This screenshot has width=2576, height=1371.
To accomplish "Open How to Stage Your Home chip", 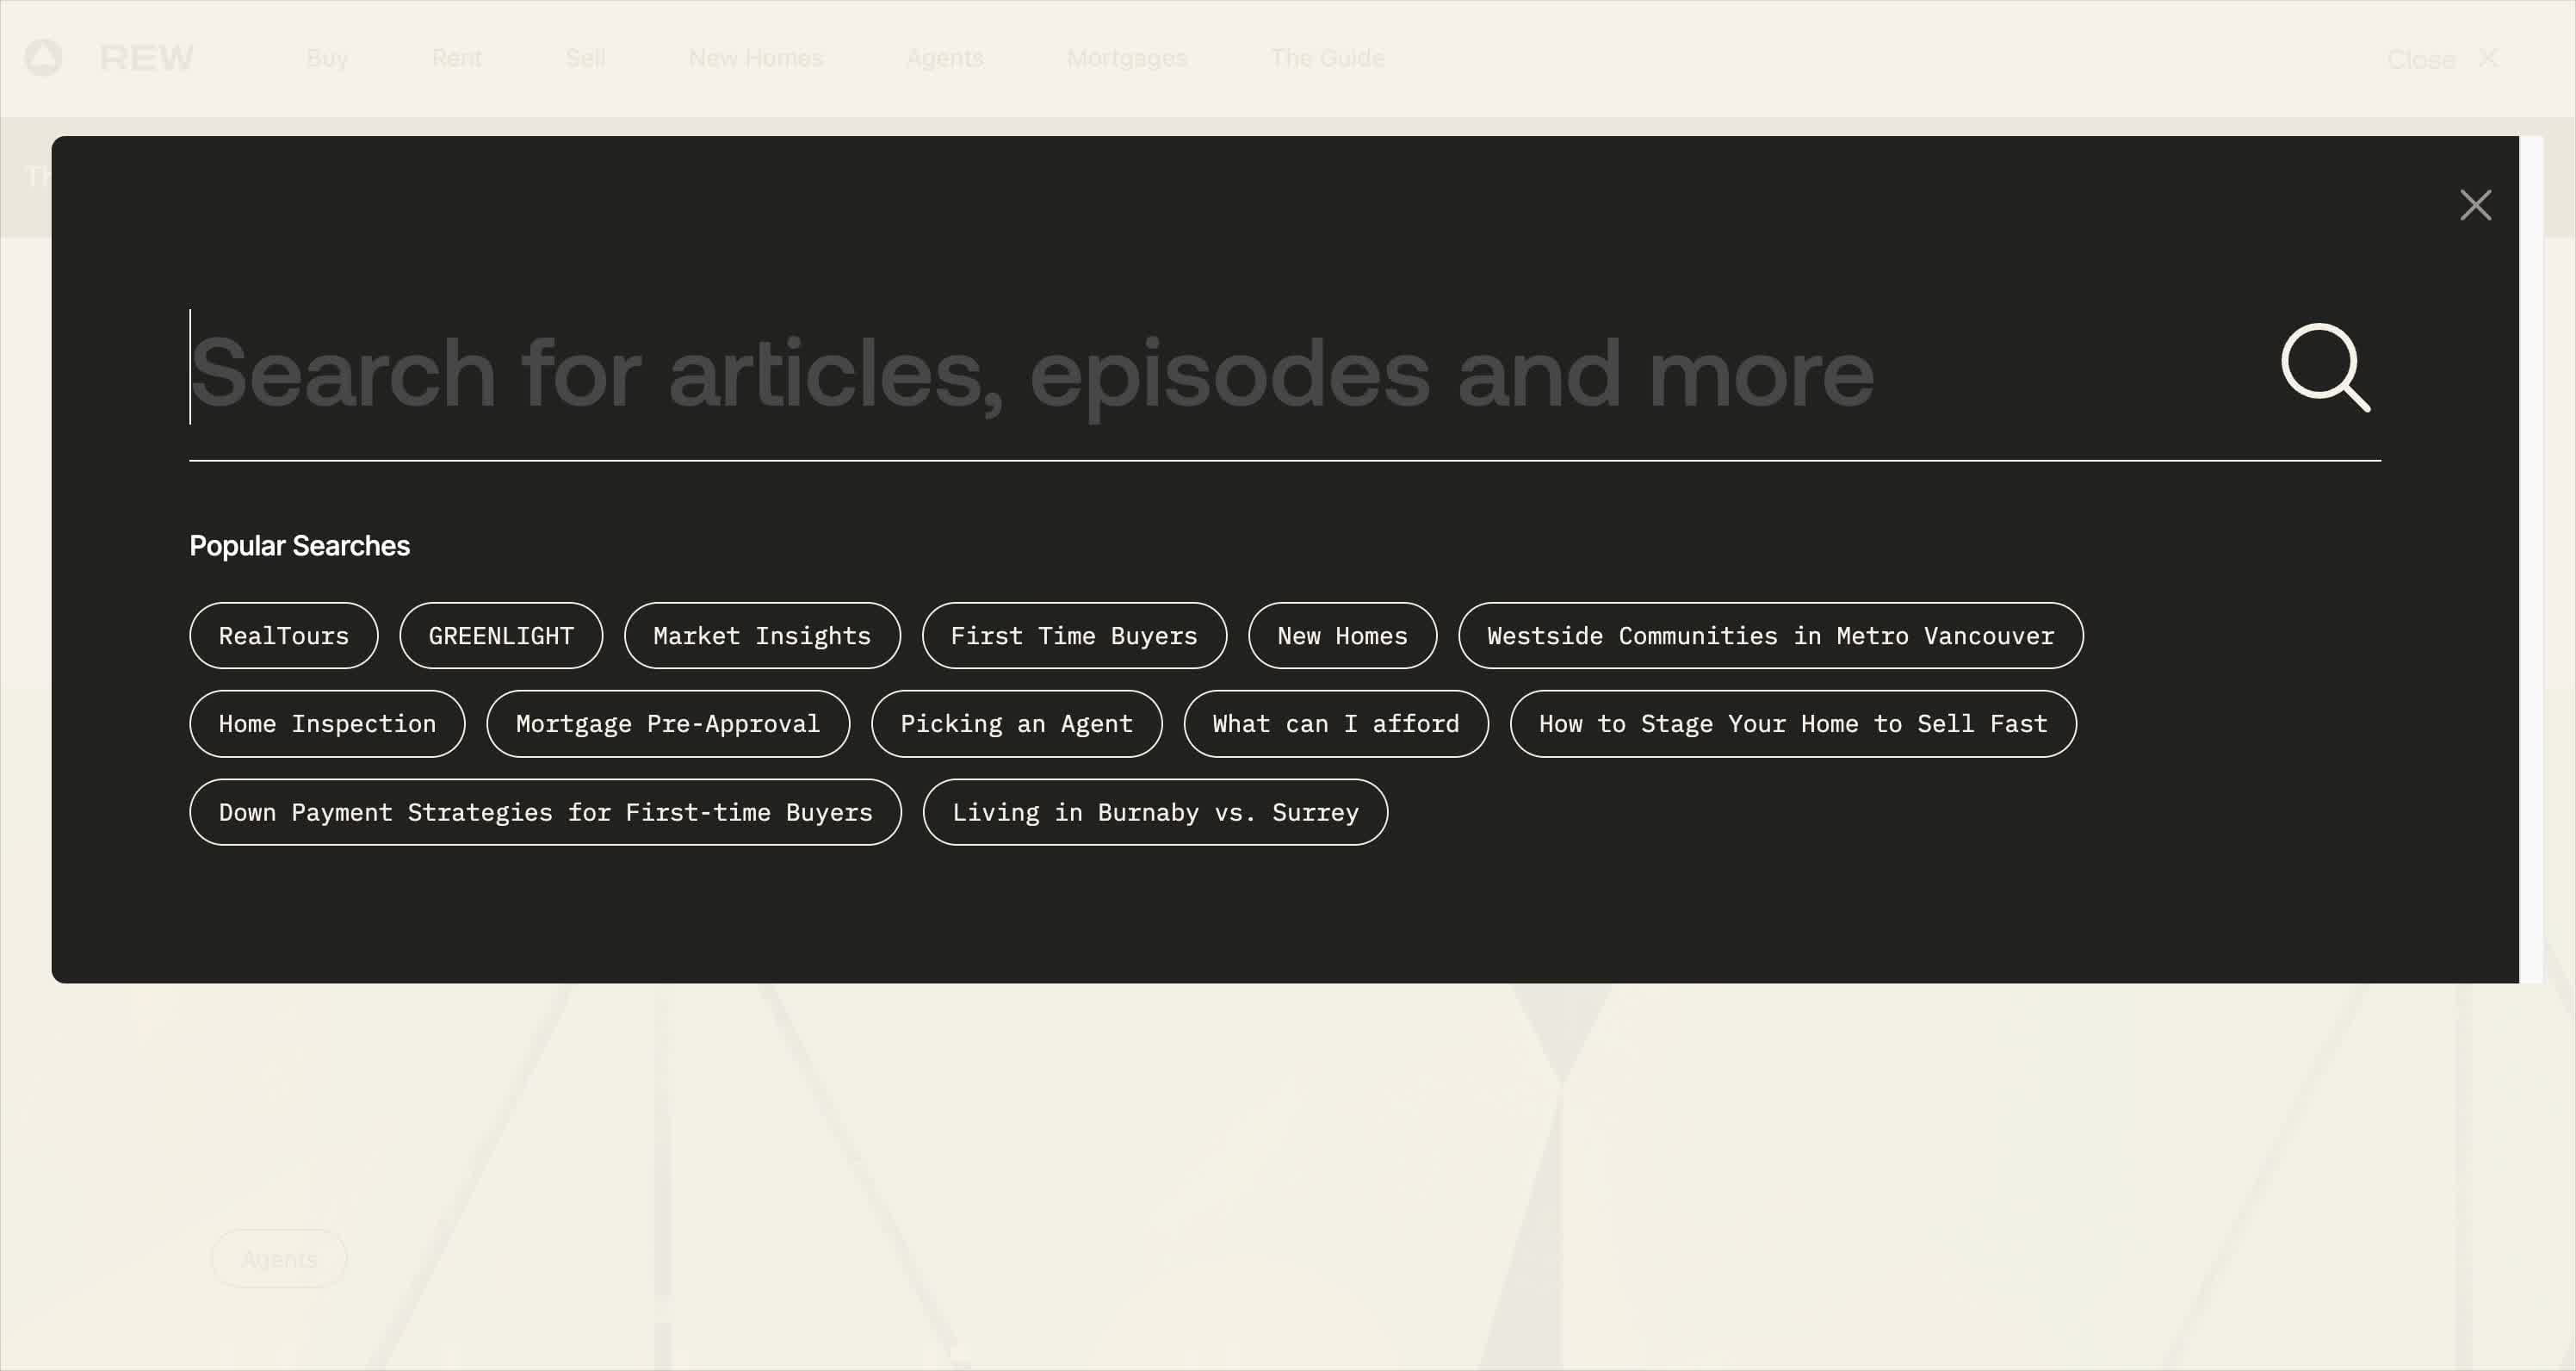I will pyautogui.click(x=1793, y=724).
